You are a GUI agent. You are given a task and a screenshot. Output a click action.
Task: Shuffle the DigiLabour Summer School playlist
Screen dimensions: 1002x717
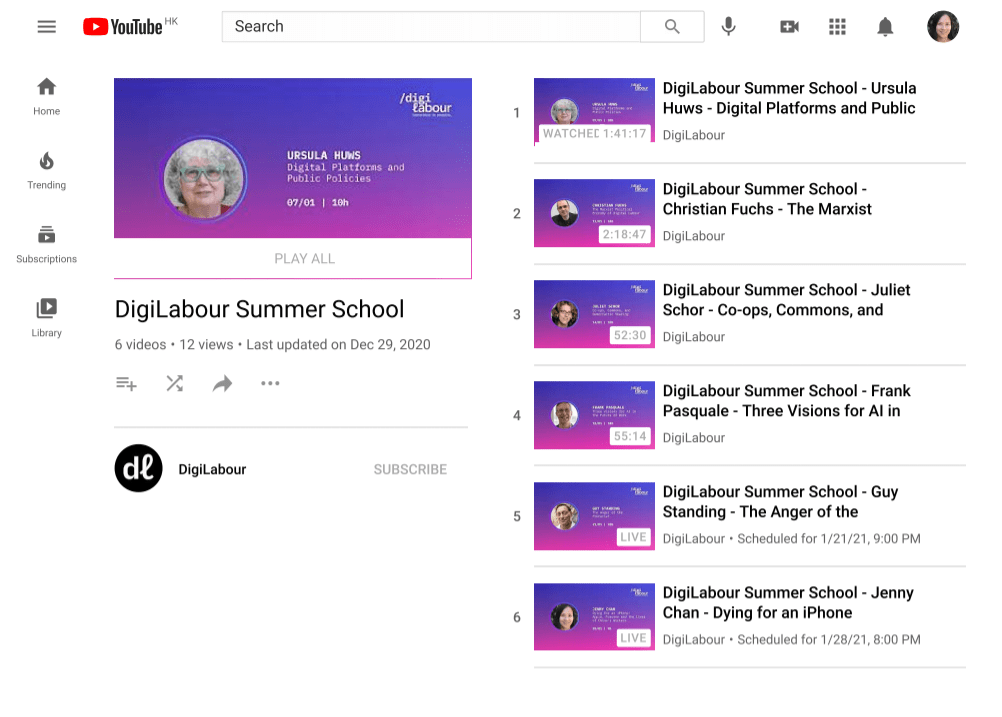click(174, 383)
